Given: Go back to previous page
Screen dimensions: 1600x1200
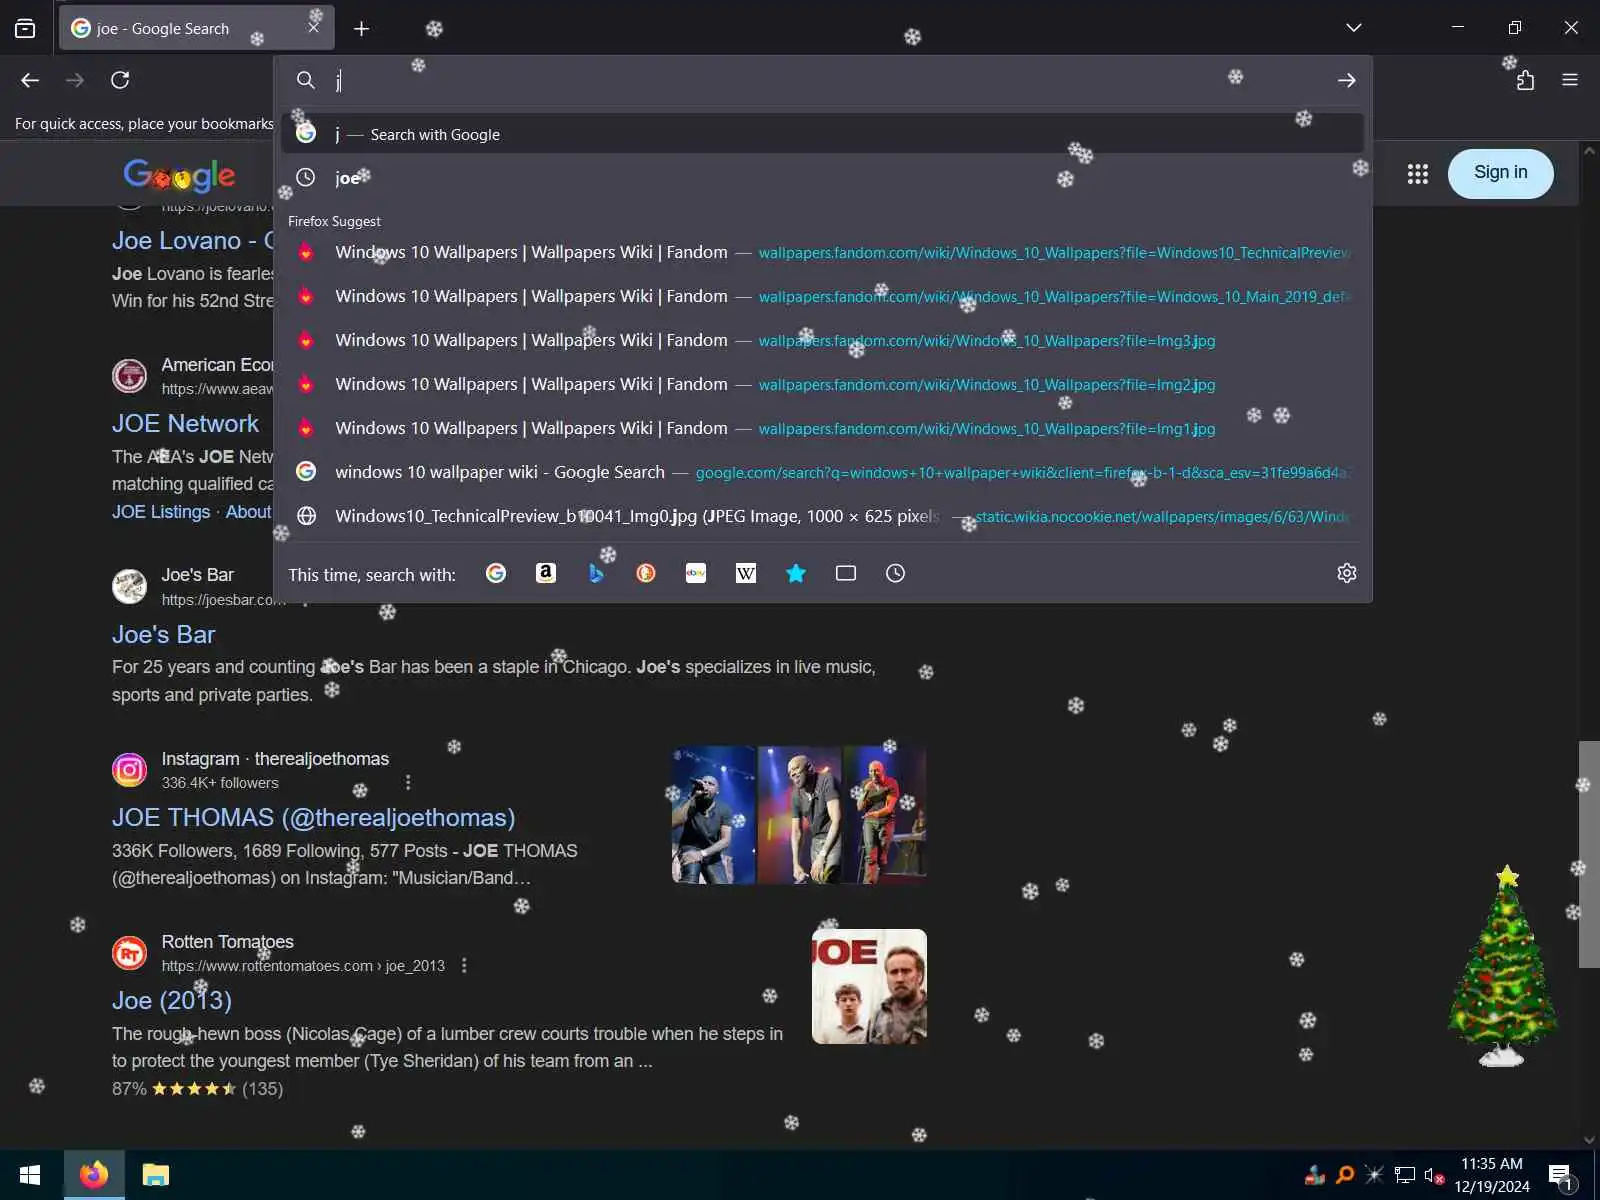Looking at the screenshot, I should coord(30,80).
